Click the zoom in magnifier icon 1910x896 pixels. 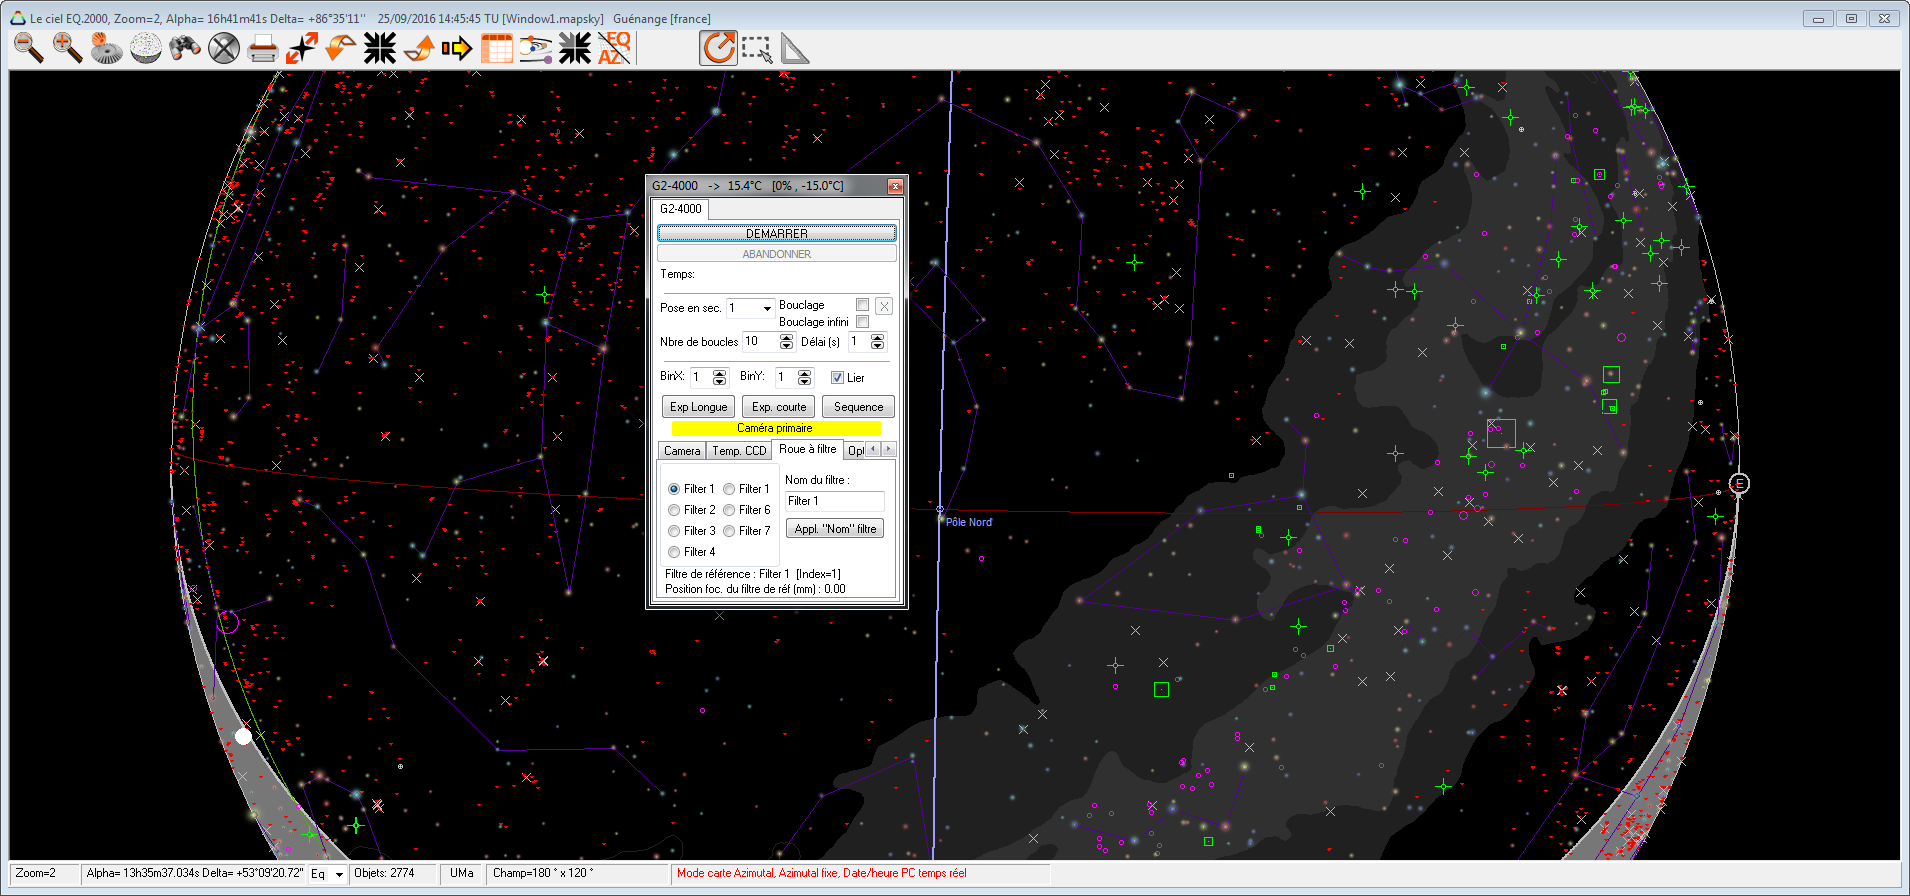[67, 48]
